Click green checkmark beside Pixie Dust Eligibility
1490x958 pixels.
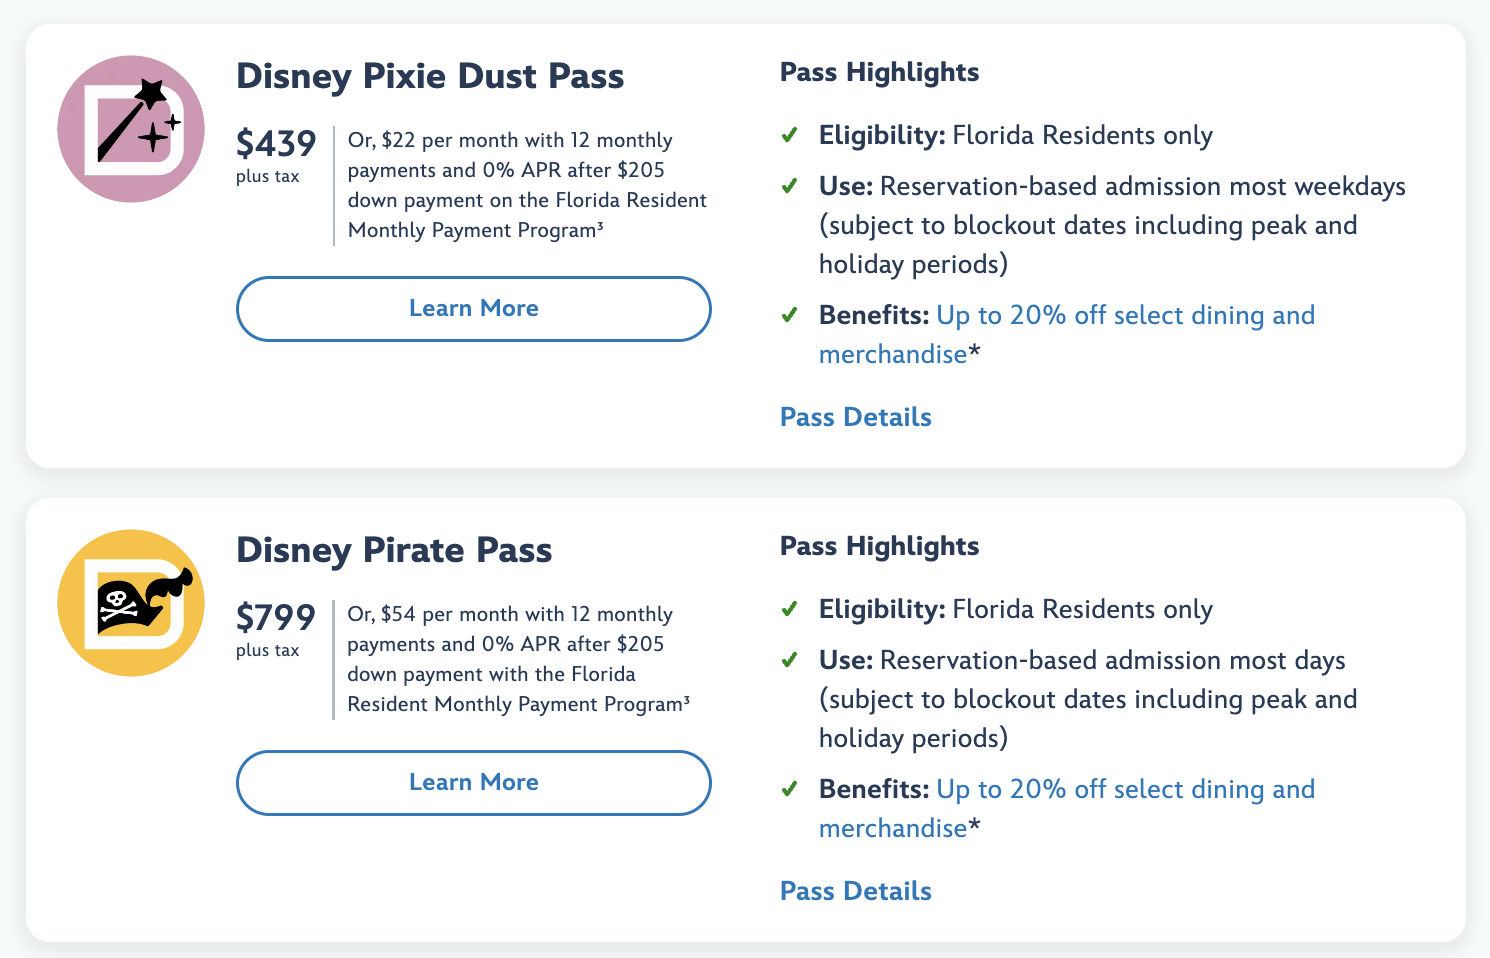click(790, 135)
